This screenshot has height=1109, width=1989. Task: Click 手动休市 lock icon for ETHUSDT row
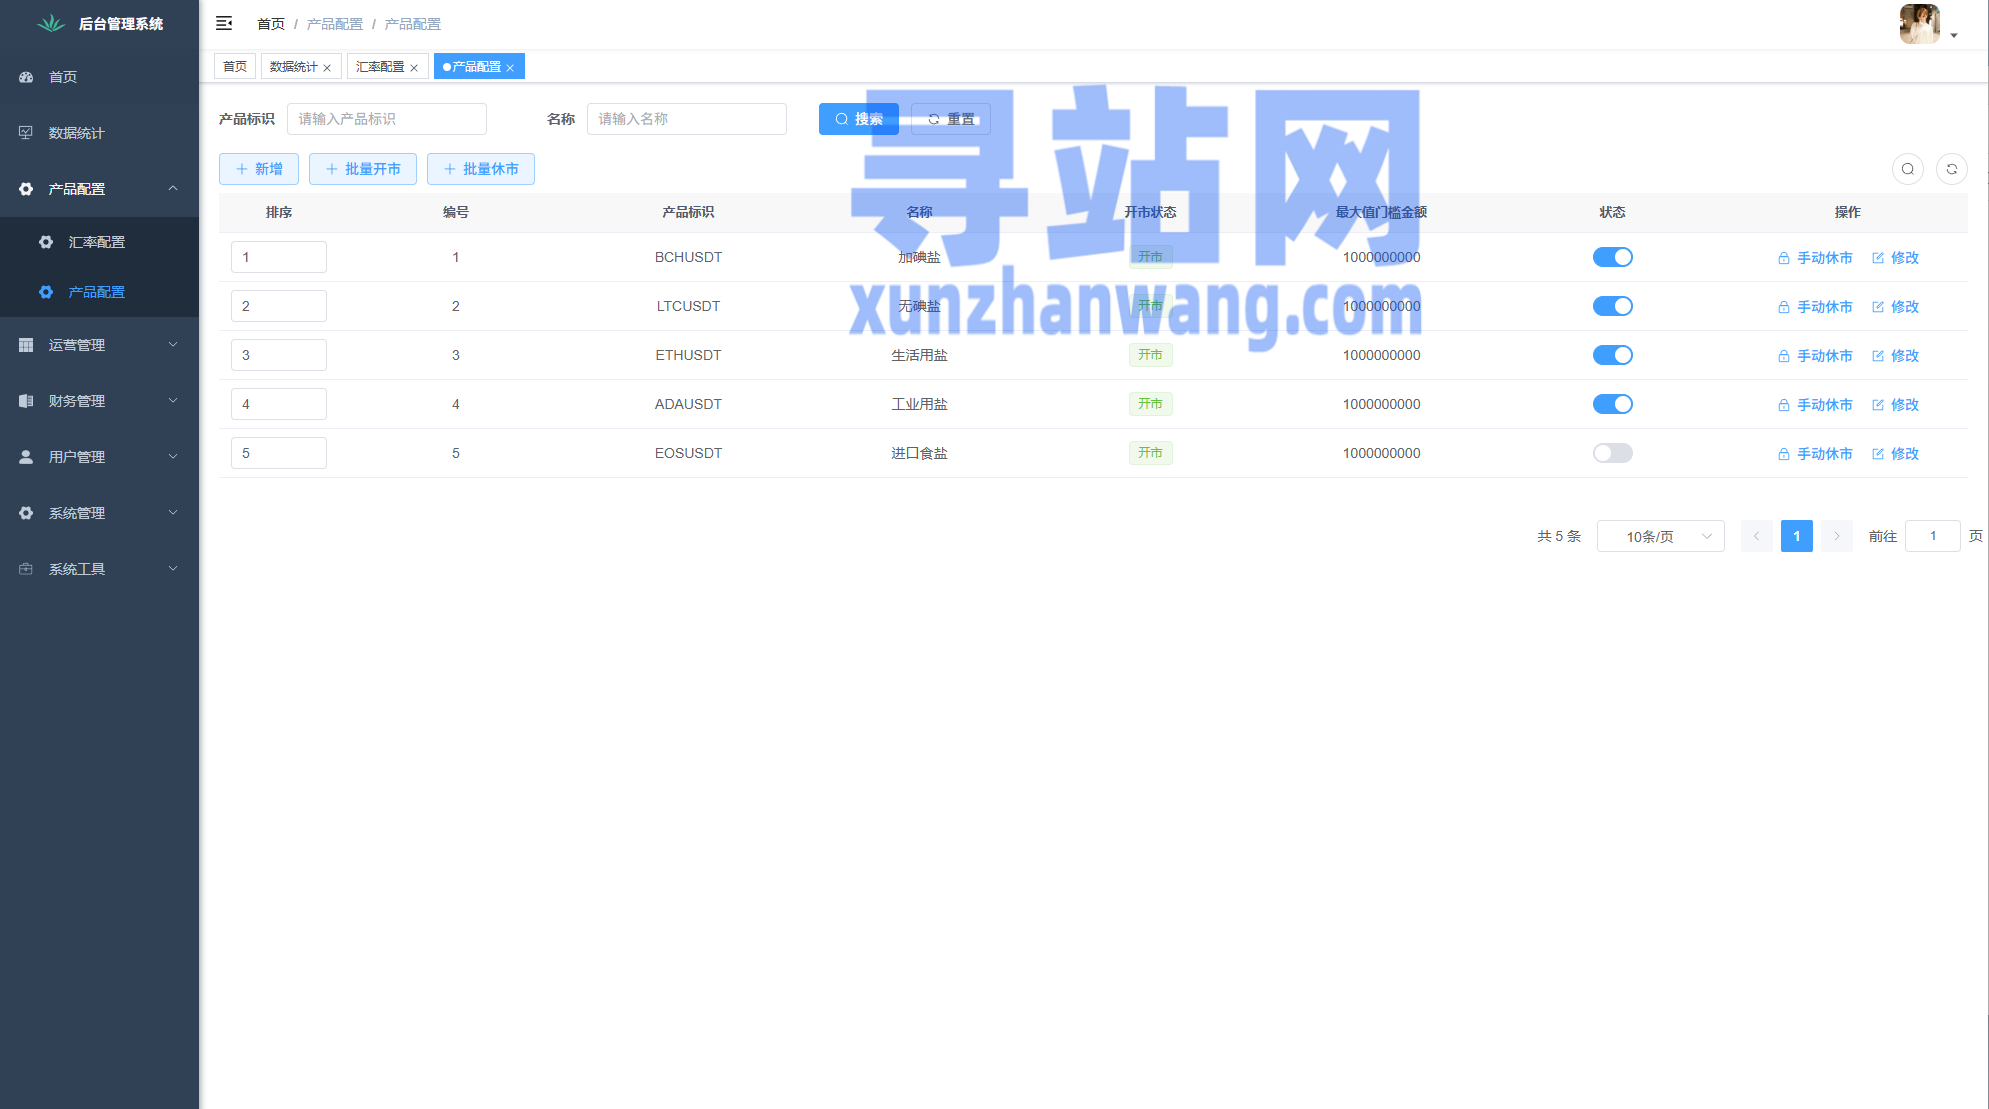click(x=1783, y=356)
